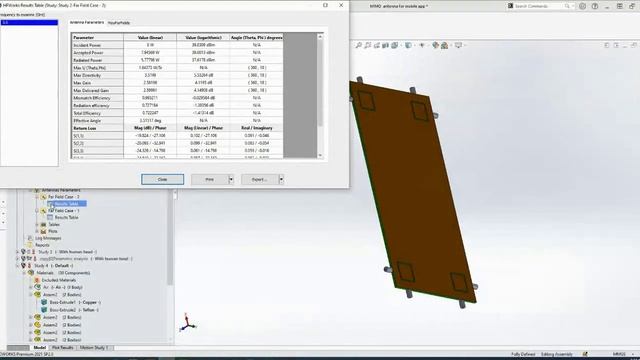Click the Previous View icon in view toolbar

[377, 45]
